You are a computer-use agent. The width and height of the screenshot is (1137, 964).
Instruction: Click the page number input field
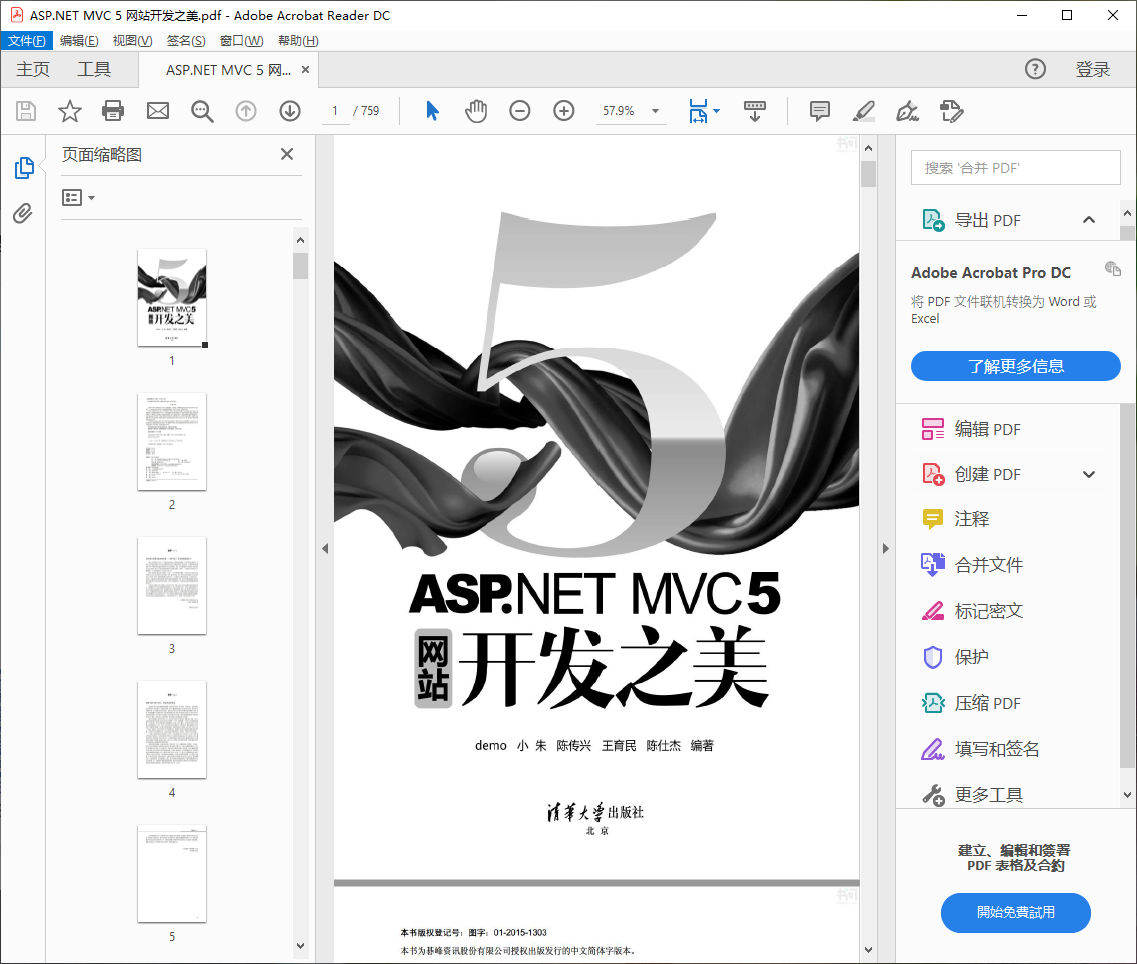tap(335, 111)
